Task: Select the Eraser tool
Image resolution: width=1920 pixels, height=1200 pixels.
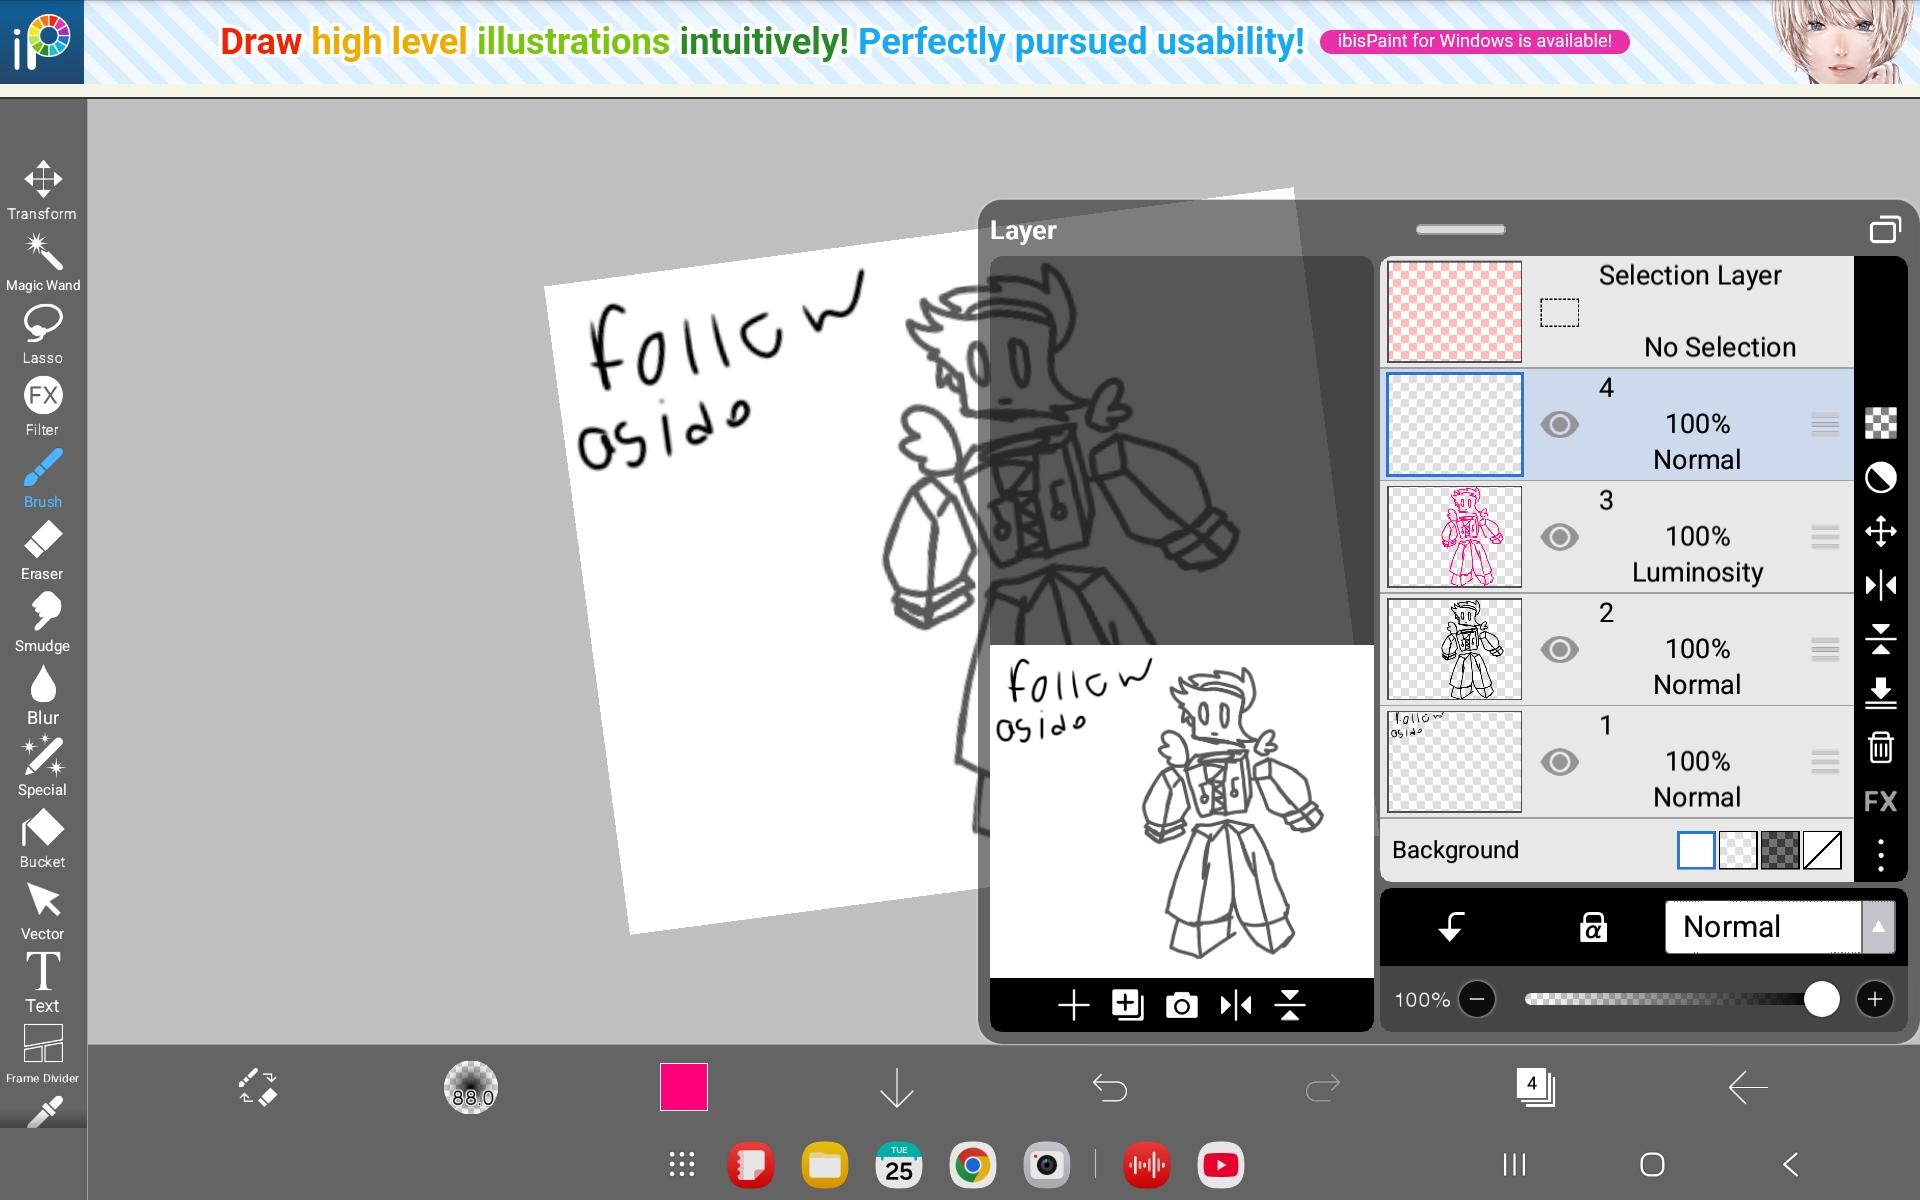Action: pyautogui.click(x=42, y=550)
